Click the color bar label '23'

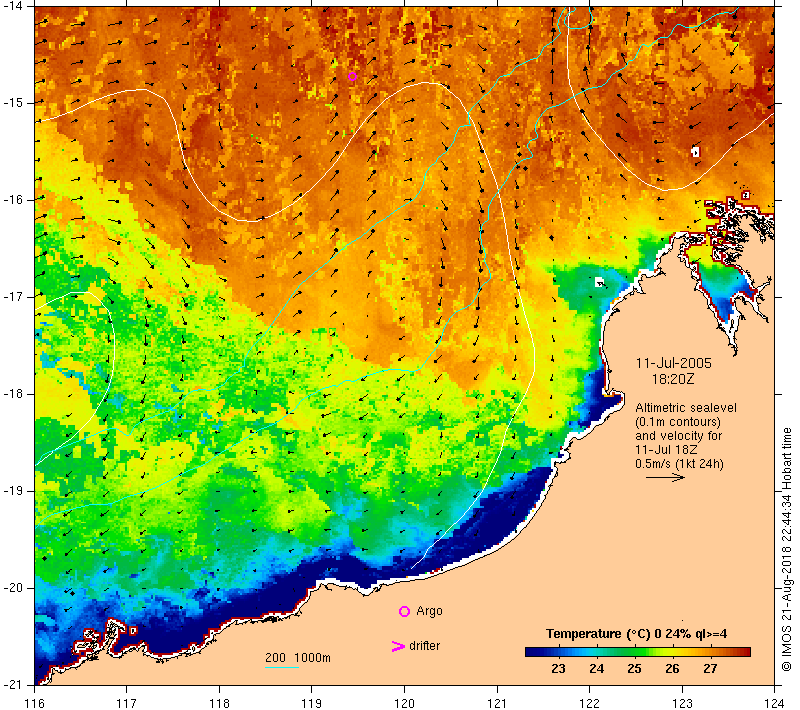[558, 669]
